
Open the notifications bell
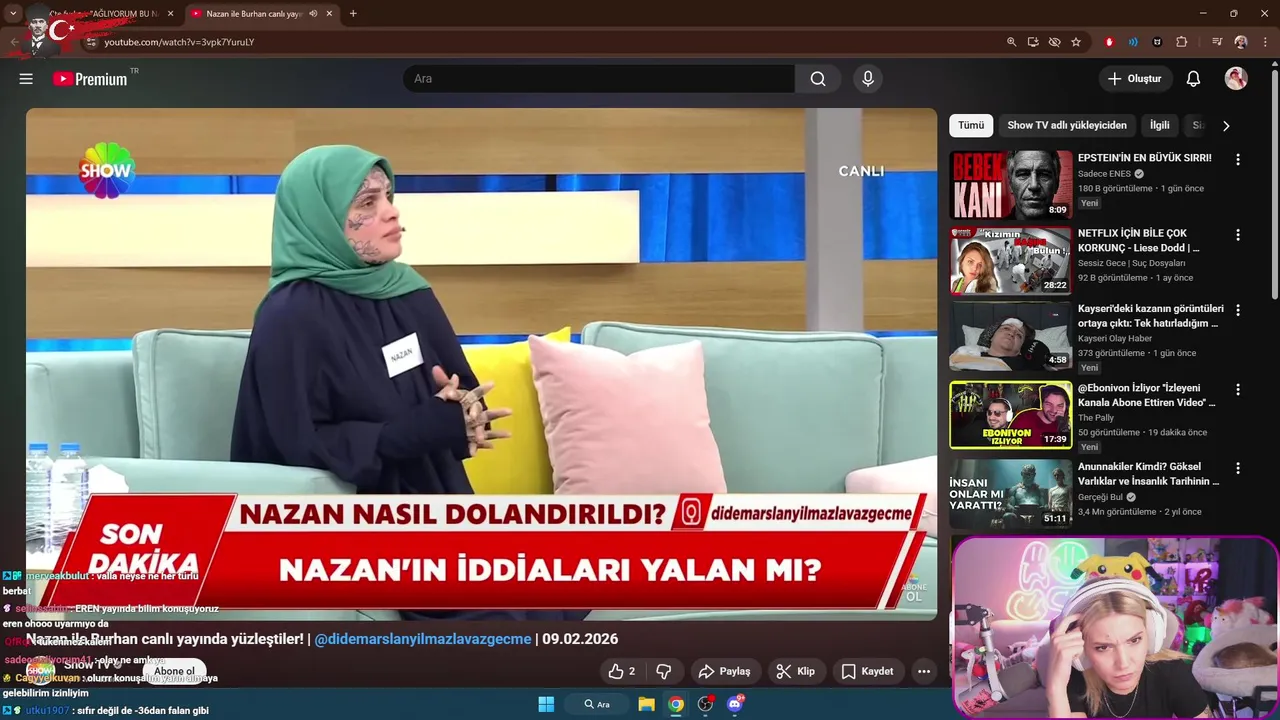1193,79
